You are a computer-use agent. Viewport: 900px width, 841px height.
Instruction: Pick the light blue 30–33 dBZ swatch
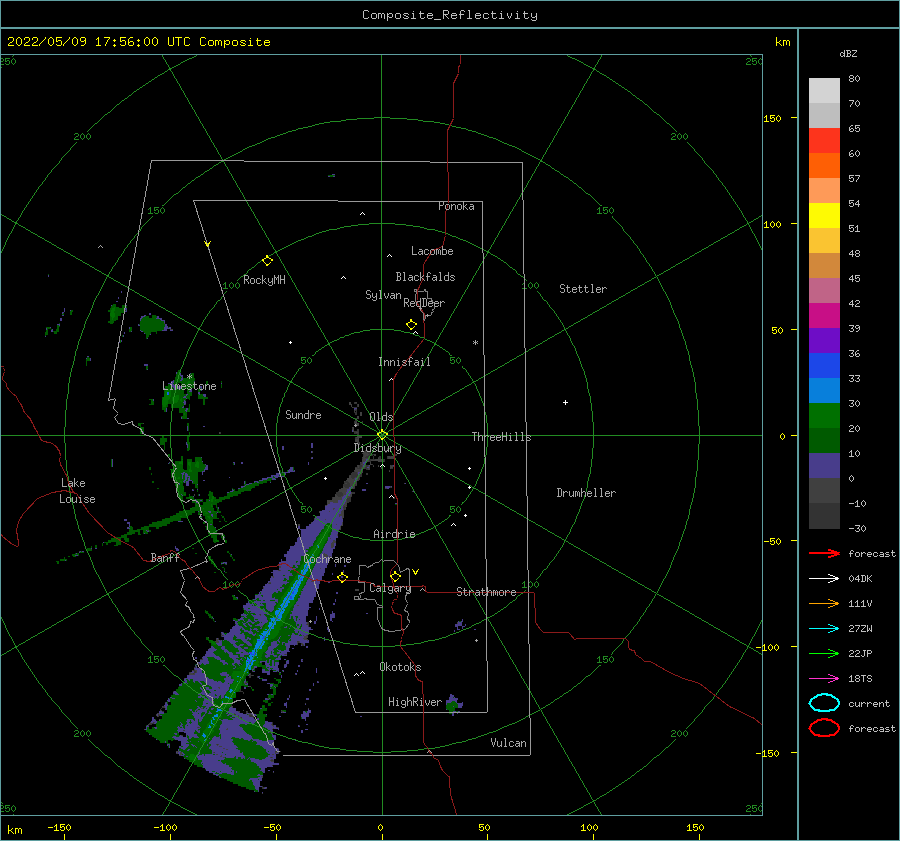pos(824,391)
